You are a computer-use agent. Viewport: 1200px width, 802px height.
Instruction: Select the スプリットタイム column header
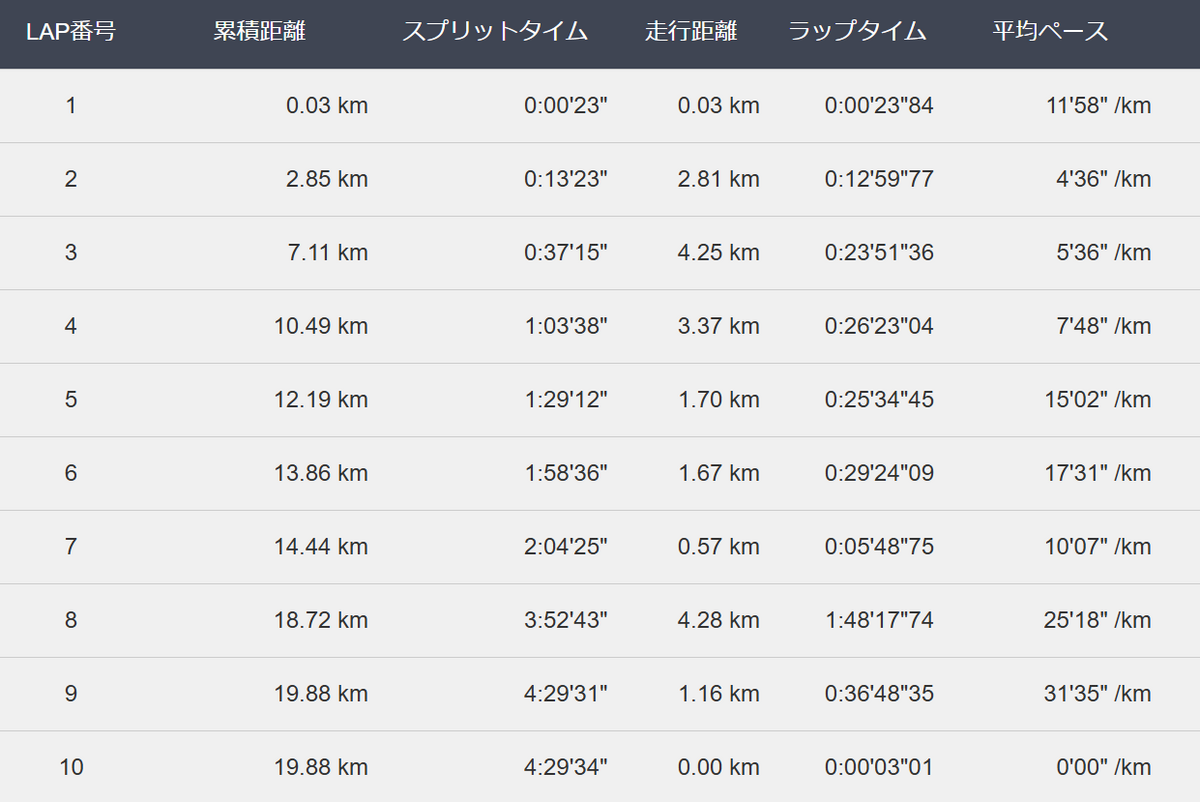pos(495,31)
